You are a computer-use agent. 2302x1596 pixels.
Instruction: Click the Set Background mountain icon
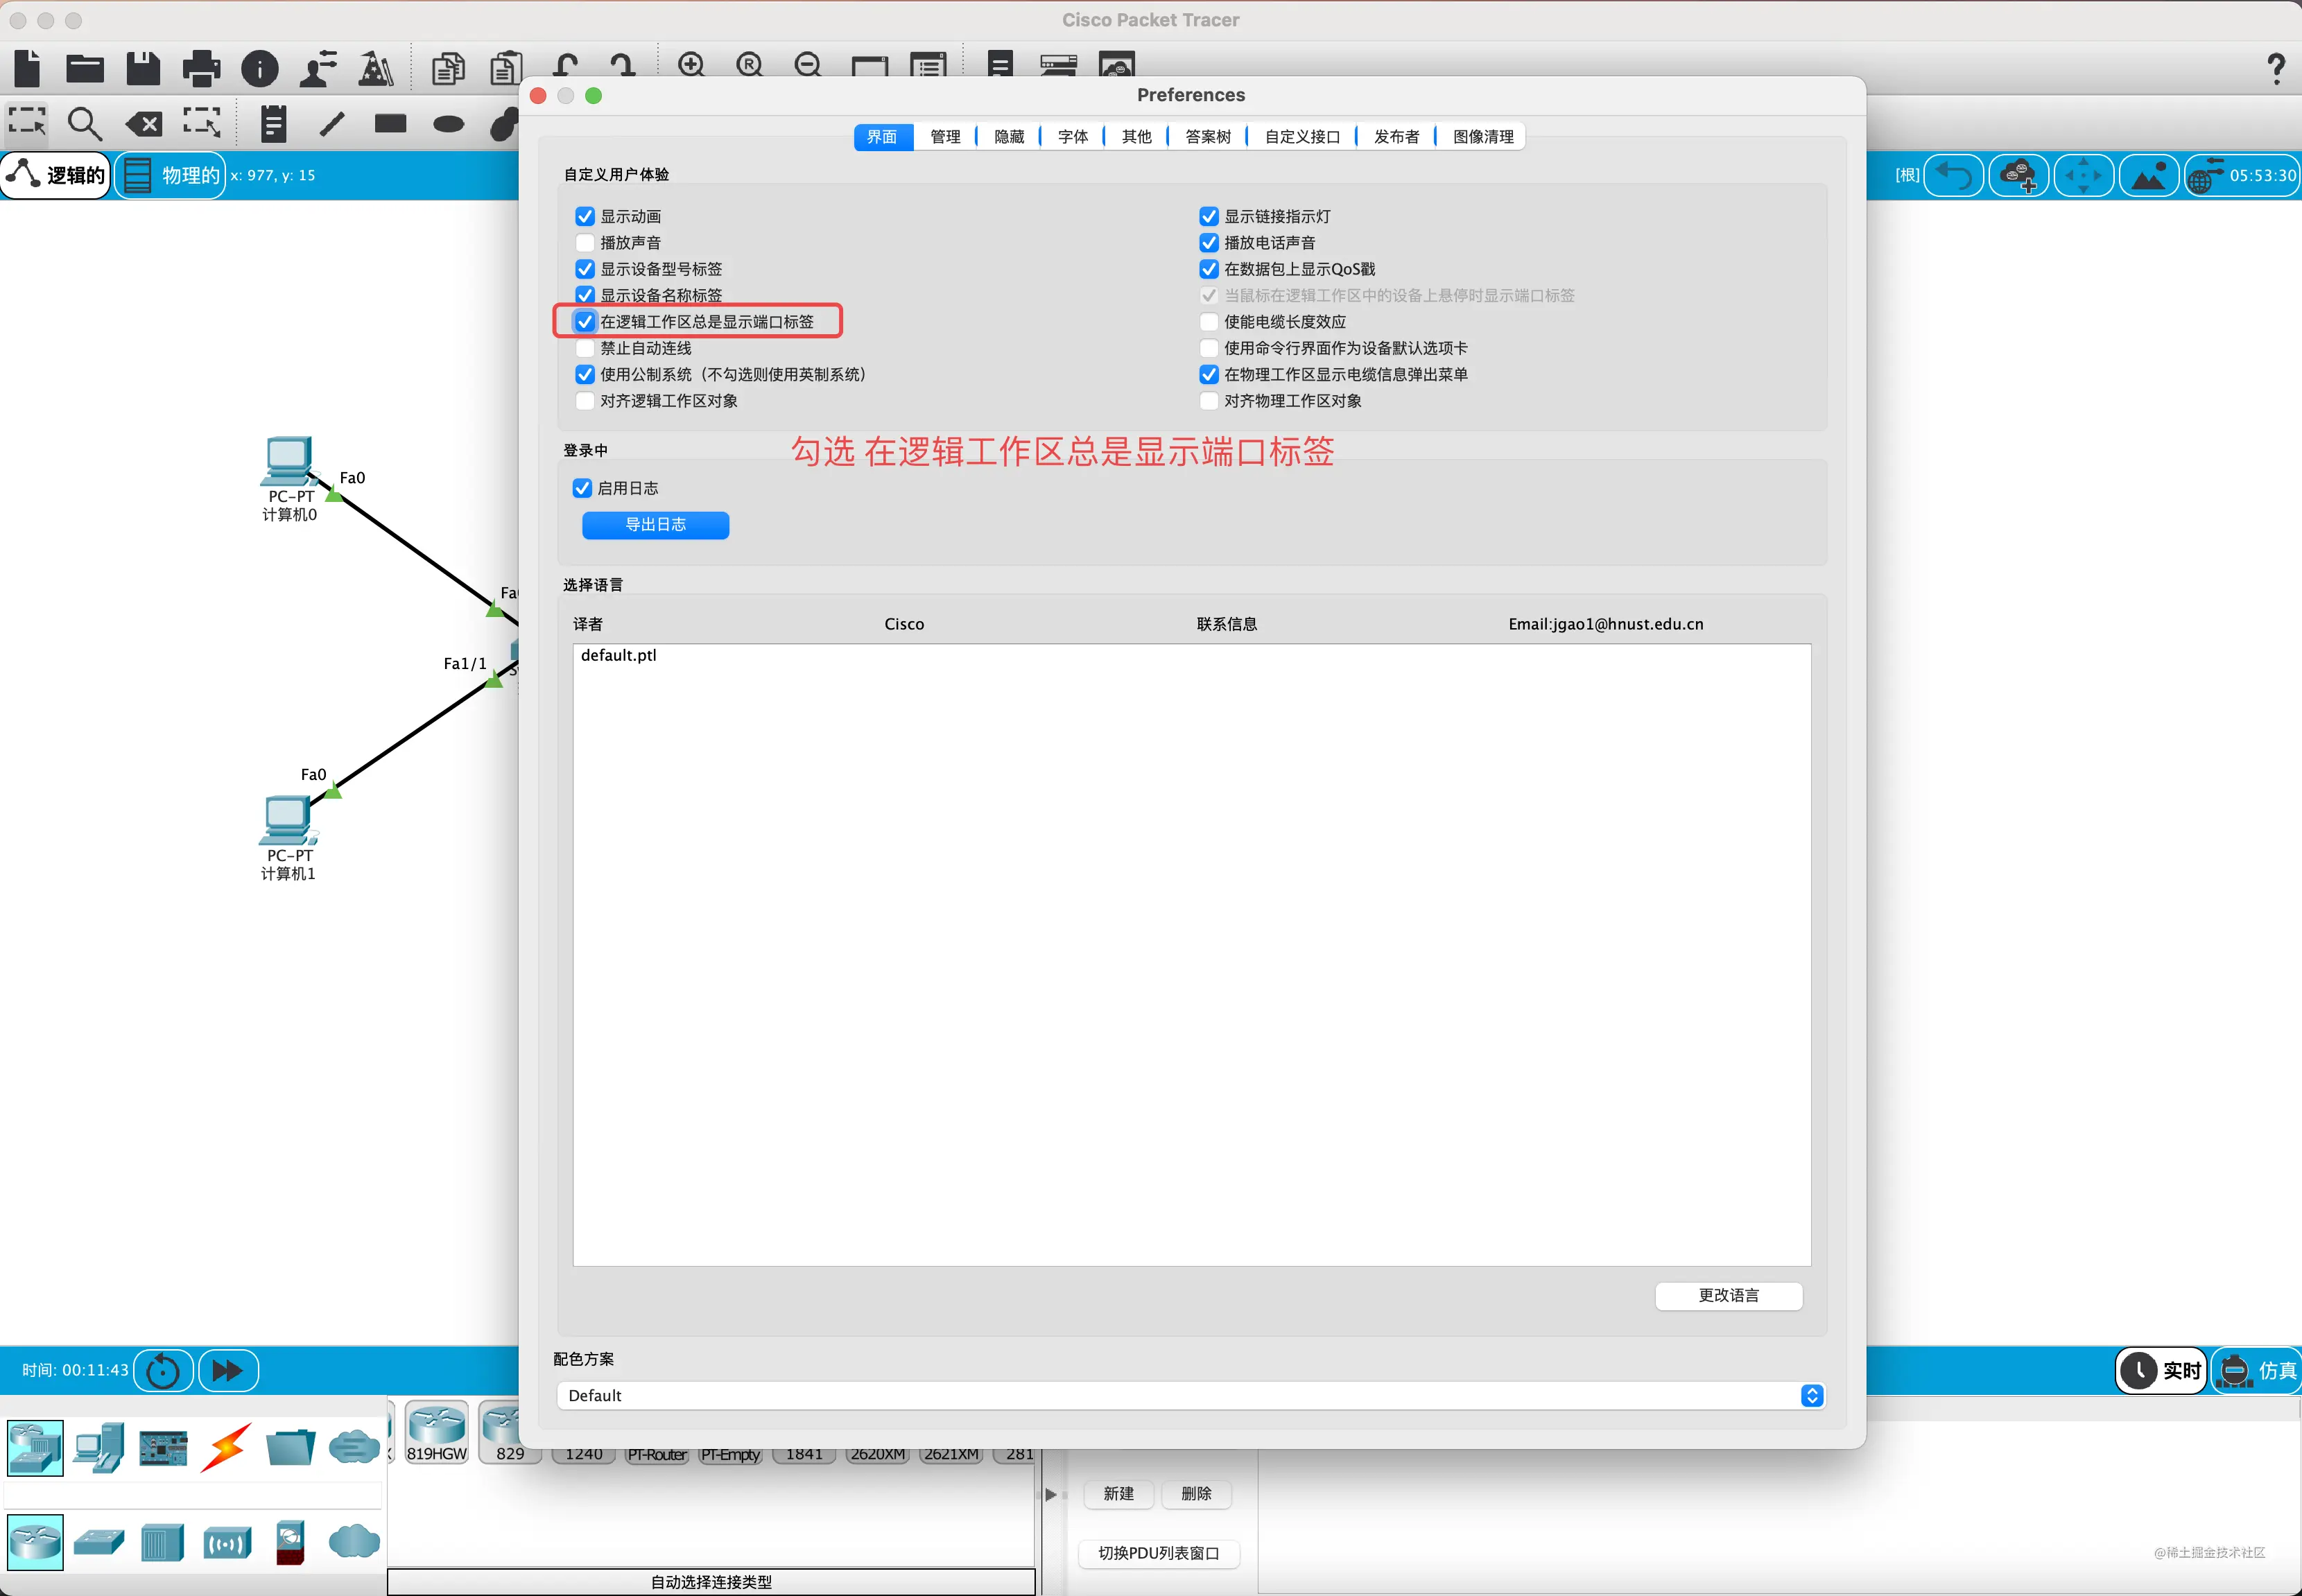click(x=2148, y=175)
